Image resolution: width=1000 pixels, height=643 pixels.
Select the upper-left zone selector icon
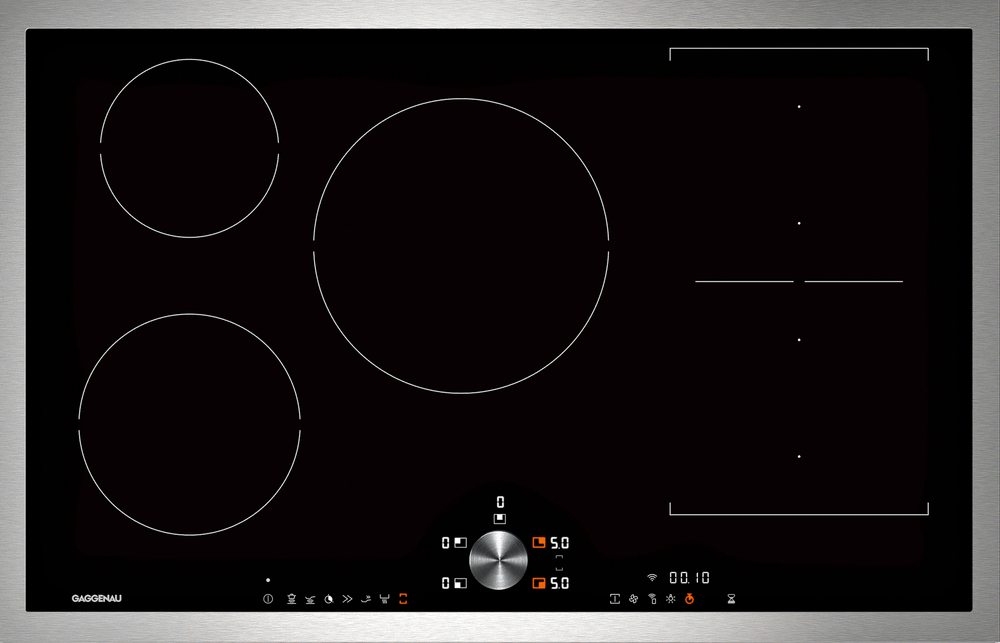(460, 543)
